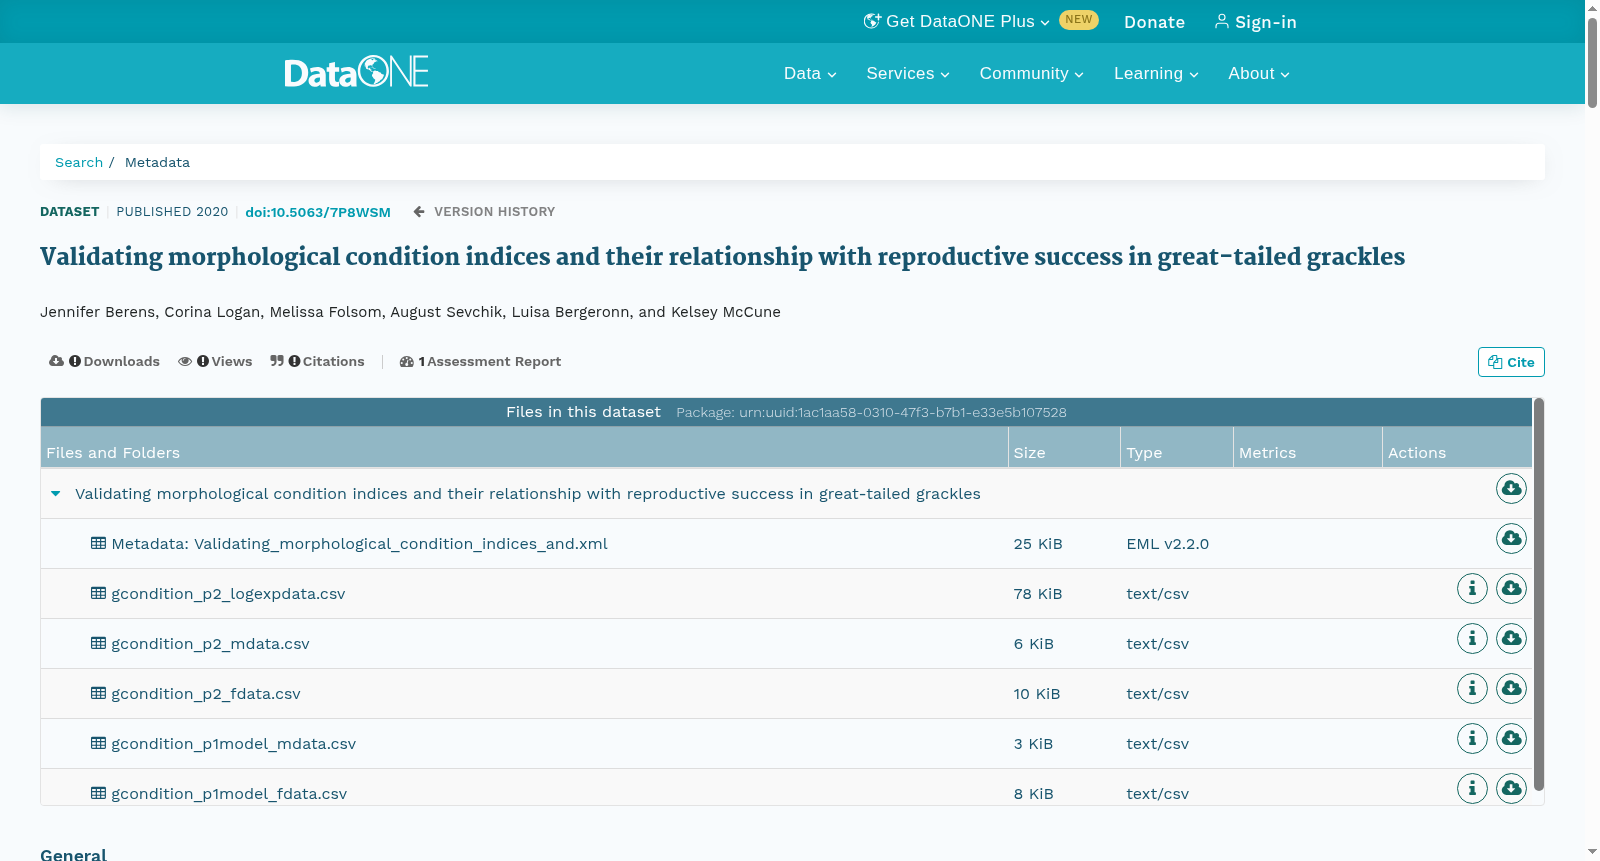Viewport: 1600px width, 861px height.
Task: Show info for gcondition_p2_logexpdata.csv
Action: click(1472, 588)
